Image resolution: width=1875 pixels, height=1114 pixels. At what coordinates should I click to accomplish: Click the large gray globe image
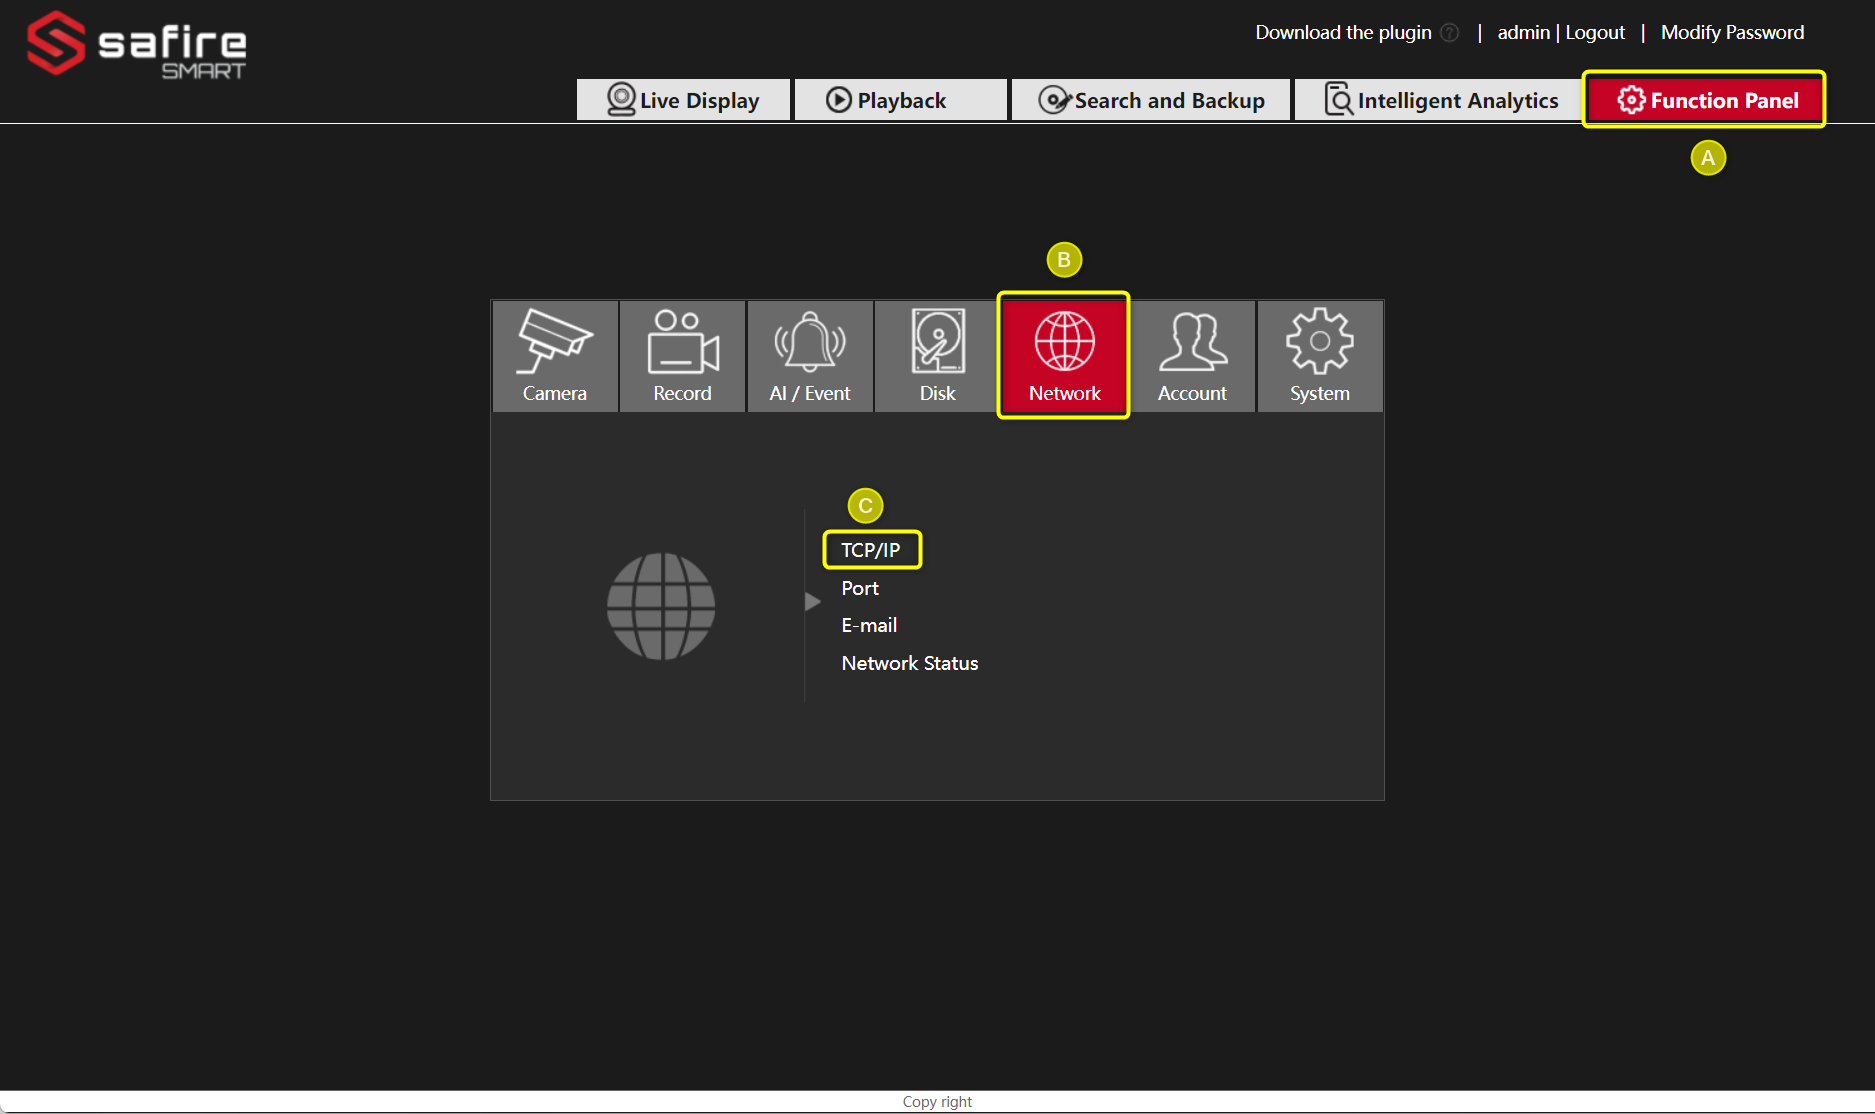point(661,606)
